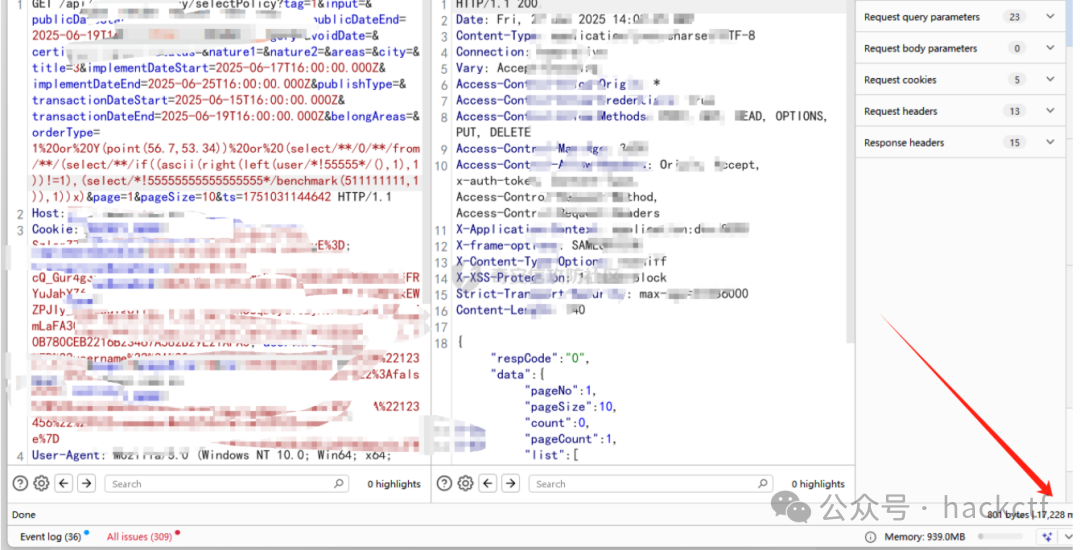The width and height of the screenshot is (1080, 550).
Task: Click the "Connection:" response header line
Action: [532, 52]
